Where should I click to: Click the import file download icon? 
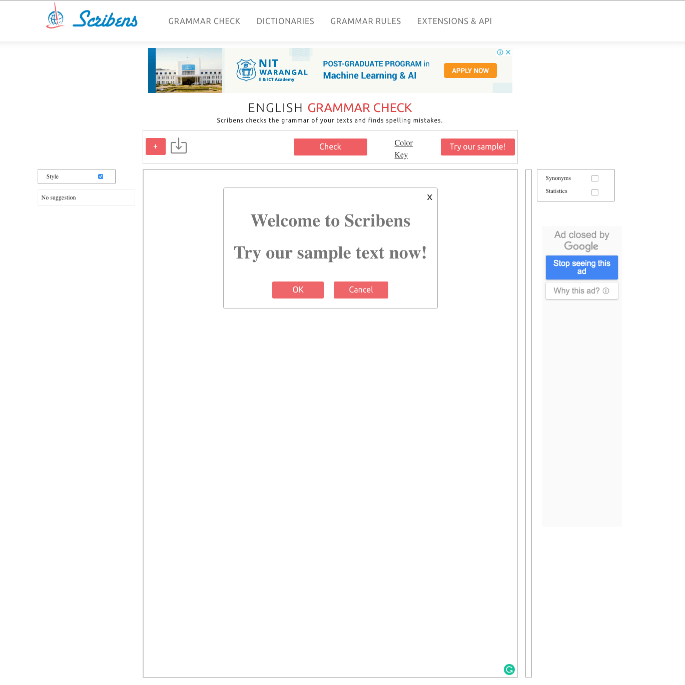pos(179,147)
